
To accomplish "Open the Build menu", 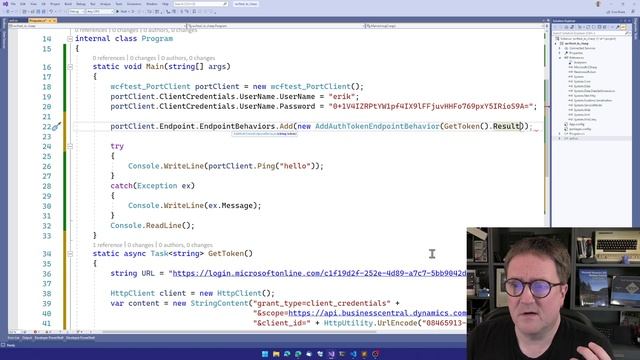I will pyautogui.click(x=68, y=4).
